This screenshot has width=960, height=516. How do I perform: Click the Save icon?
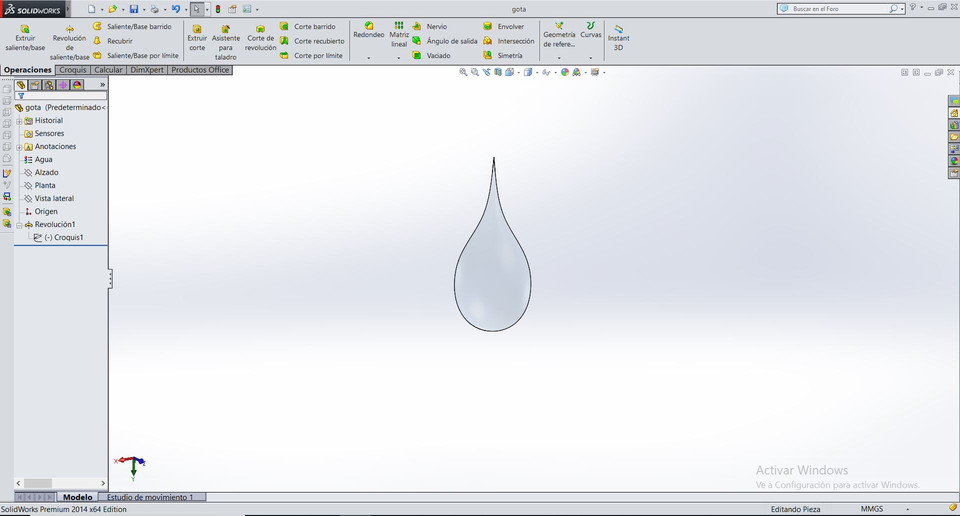coord(133,9)
